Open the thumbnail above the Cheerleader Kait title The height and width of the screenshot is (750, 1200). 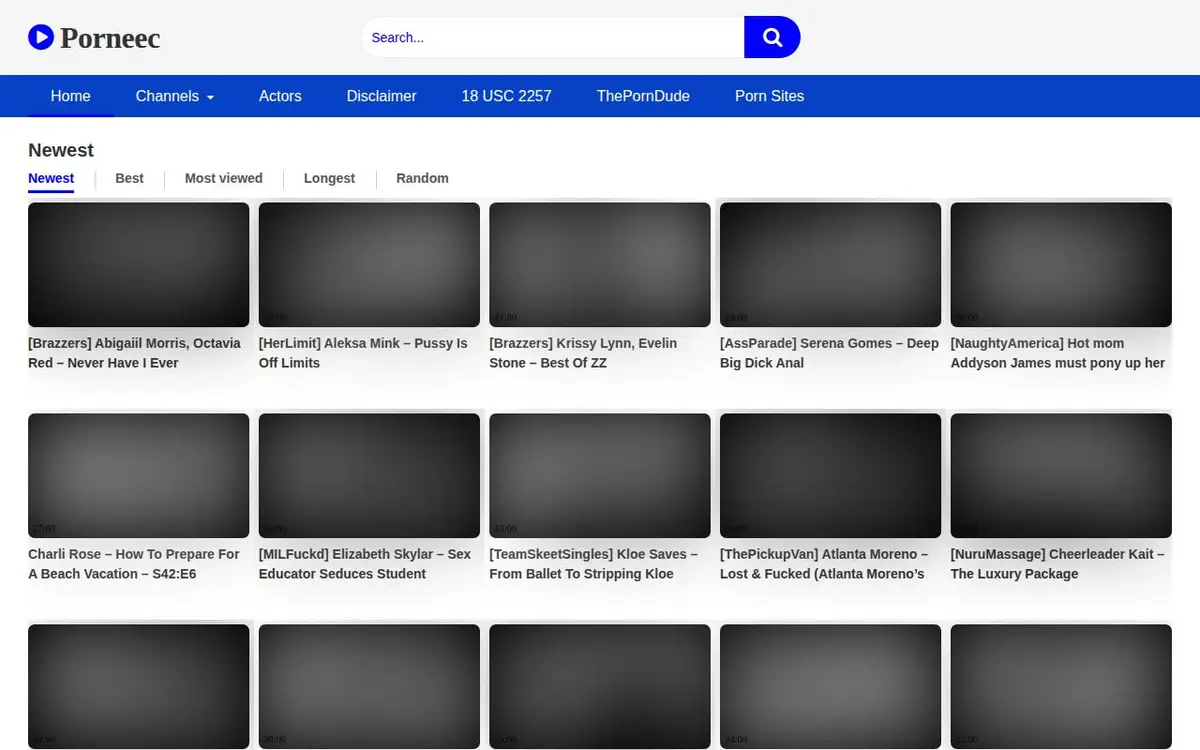[x=1061, y=476]
